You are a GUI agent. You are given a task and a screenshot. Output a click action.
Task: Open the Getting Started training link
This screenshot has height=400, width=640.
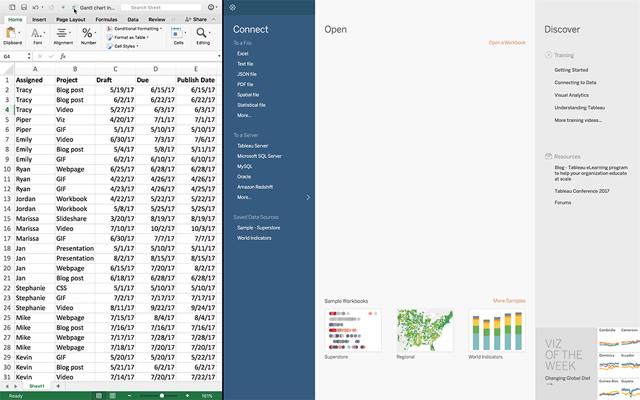point(571,70)
